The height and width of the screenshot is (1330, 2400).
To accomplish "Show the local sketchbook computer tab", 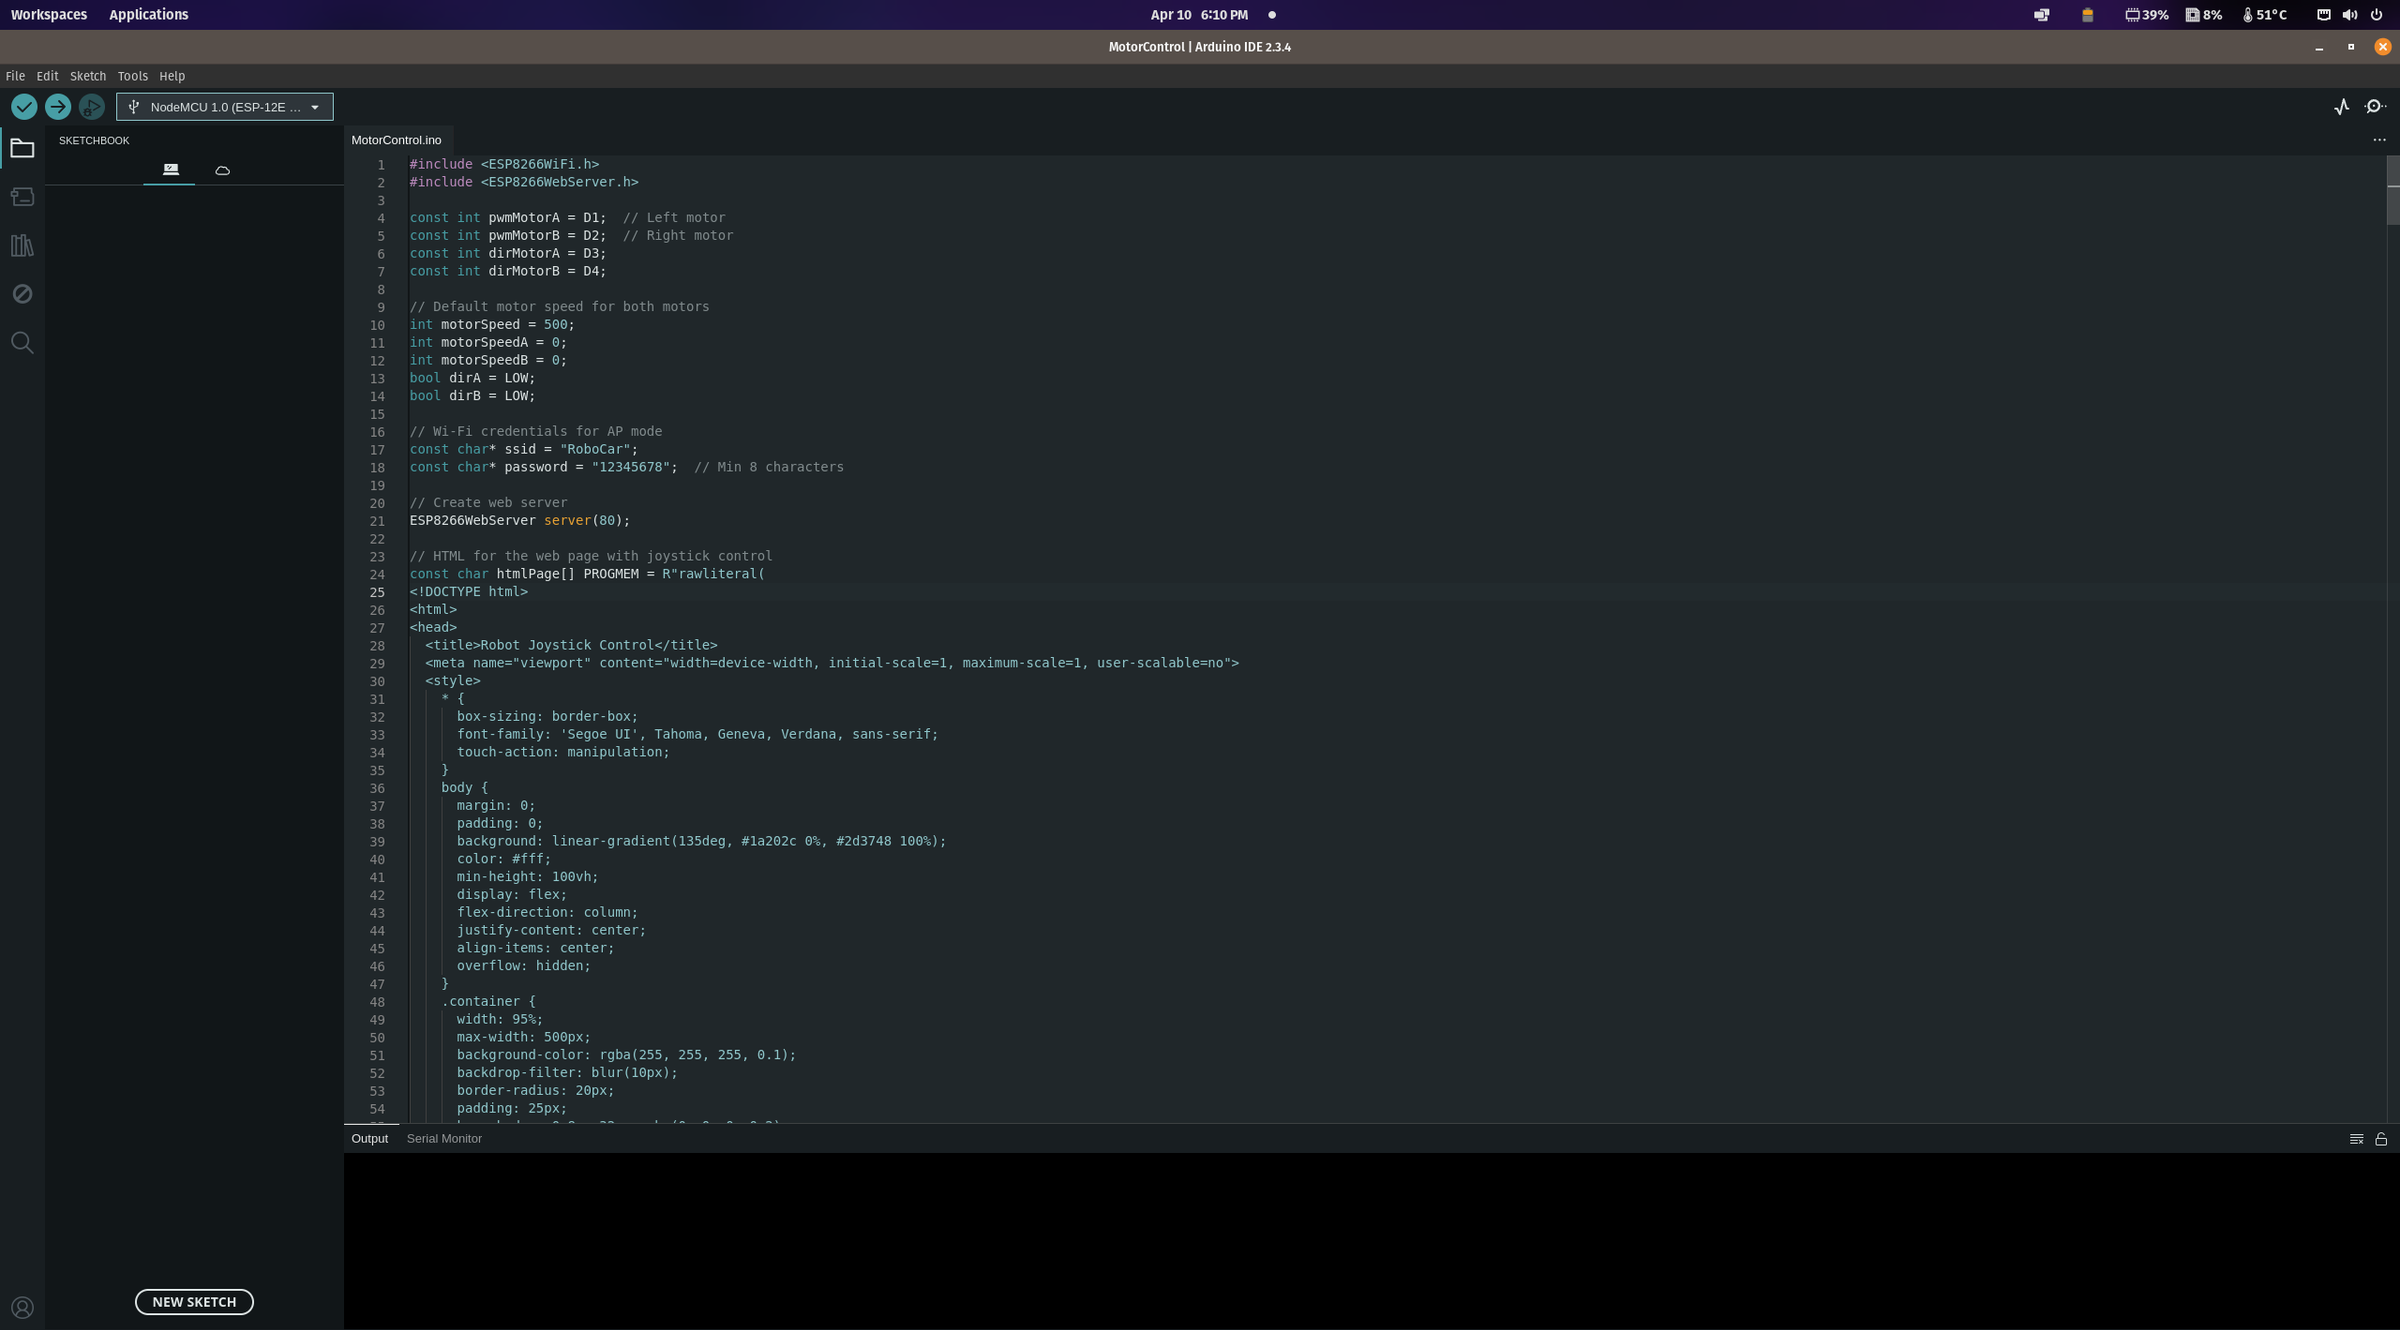I will click(170, 170).
